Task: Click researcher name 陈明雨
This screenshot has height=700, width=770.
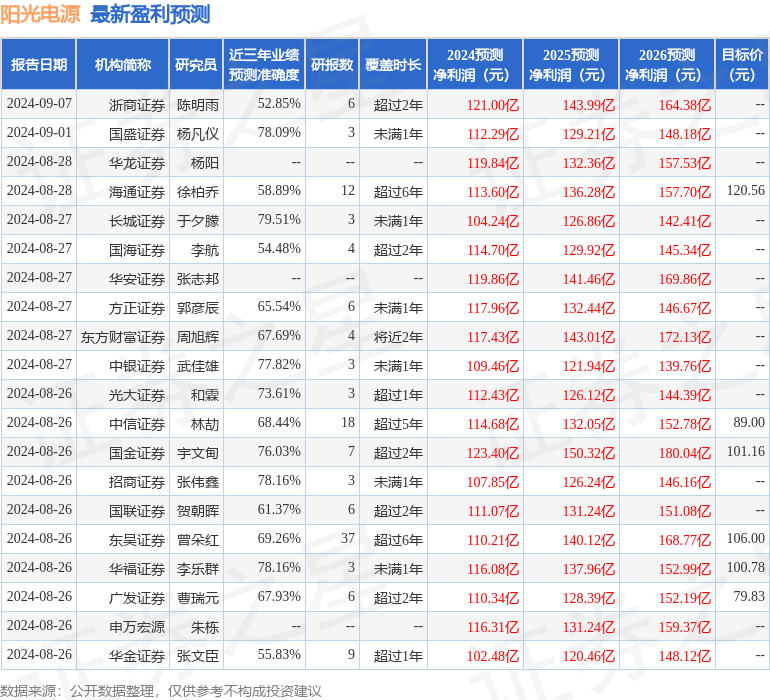Action: (197, 105)
